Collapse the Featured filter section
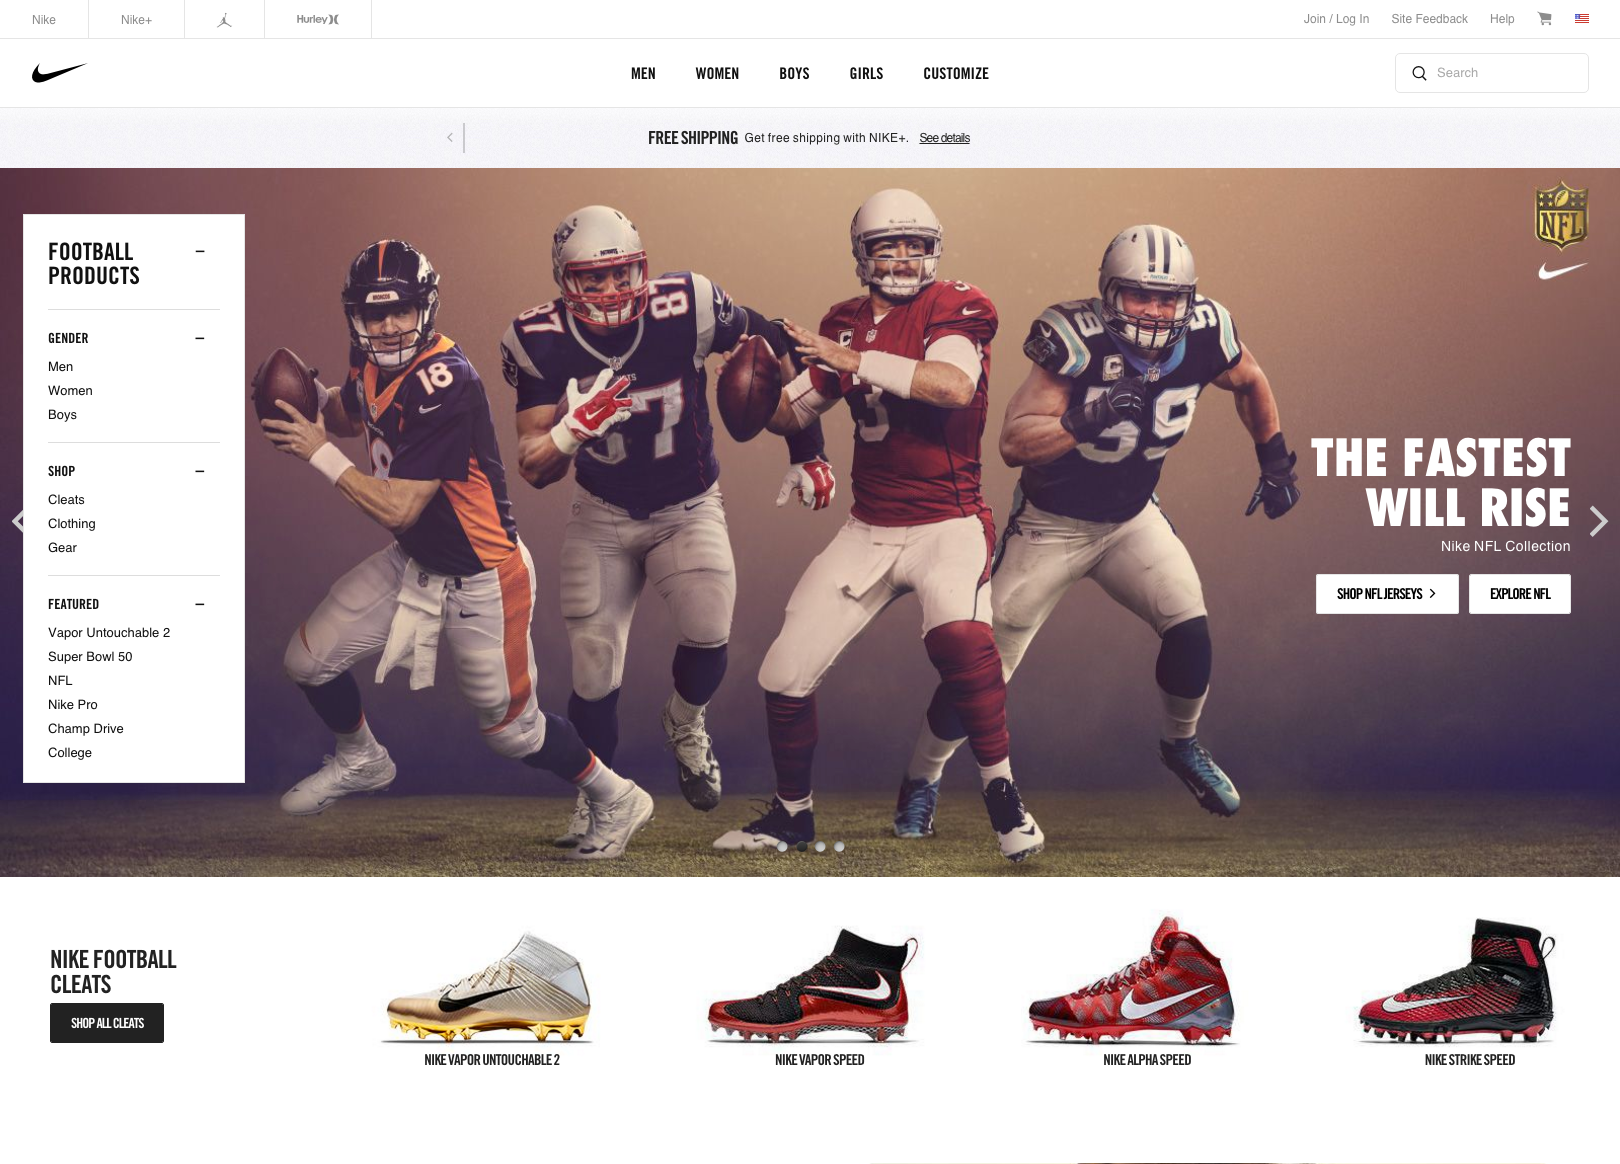 [x=200, y=604]
